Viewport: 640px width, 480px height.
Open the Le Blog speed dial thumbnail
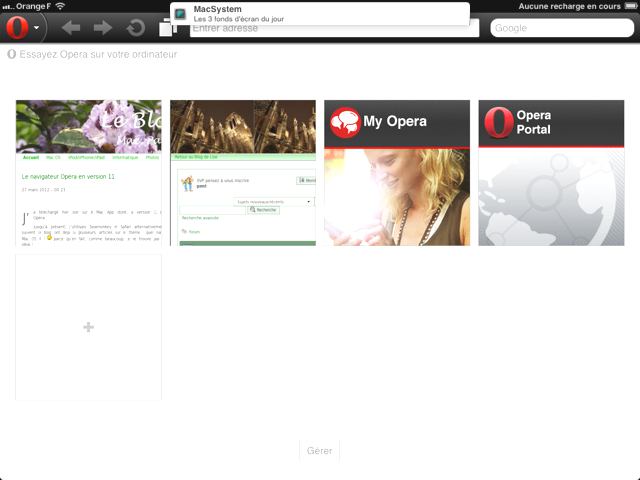click(88, 172)
